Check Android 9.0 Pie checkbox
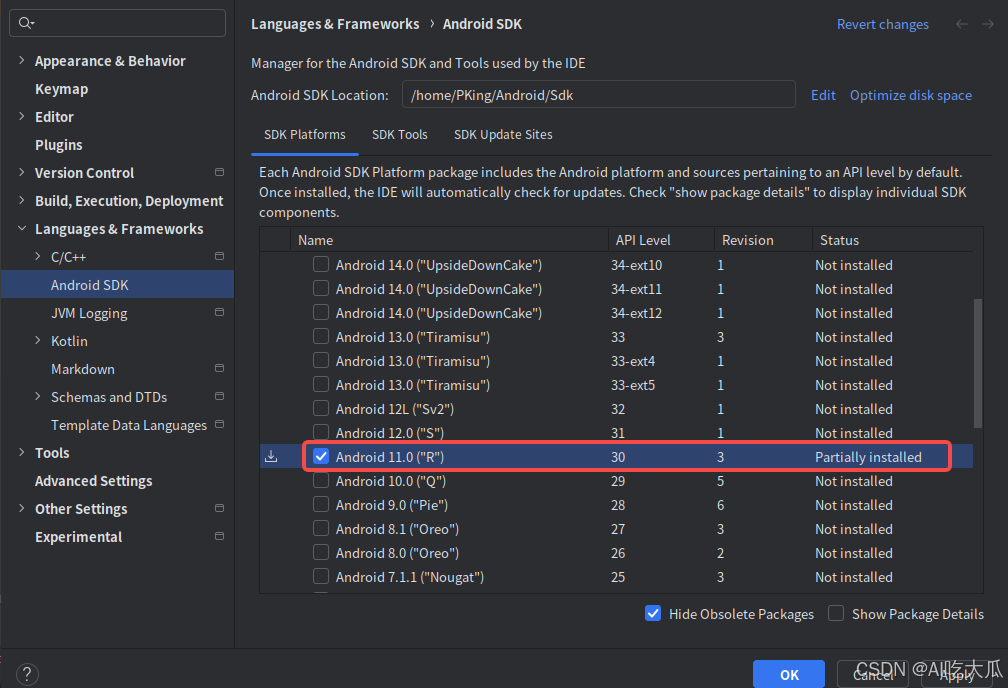The width and height of the screenshot is (1008, 688). (x=321, y=504)
